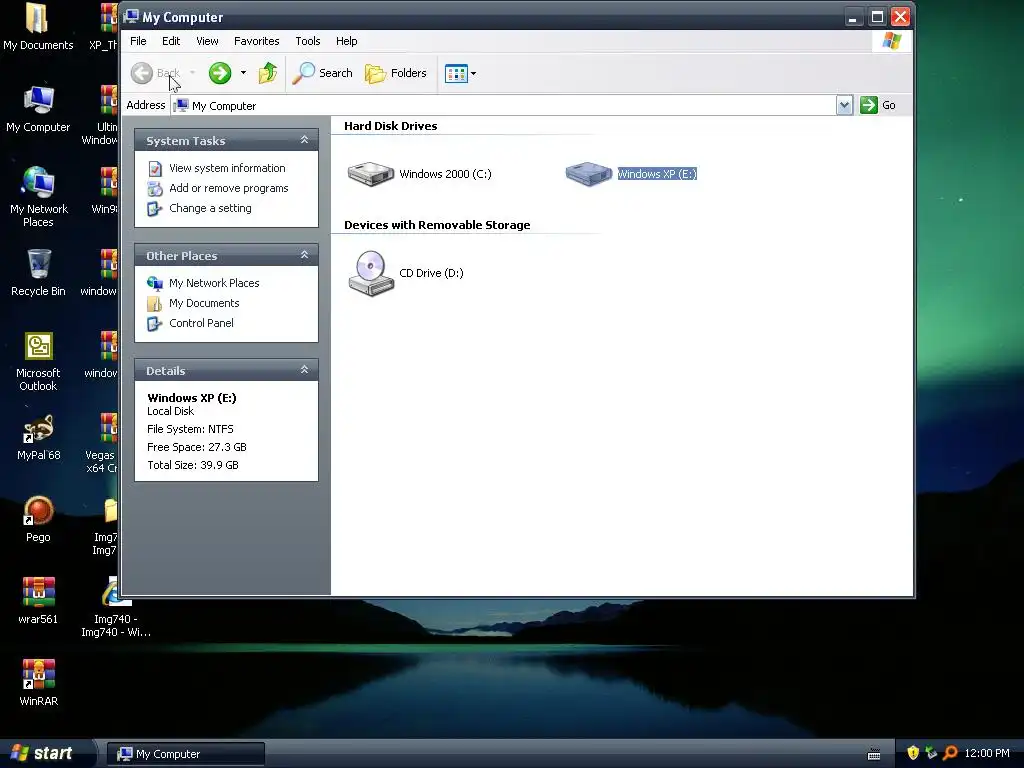Open the Address bar dropdown arrow

[x=844, y=105]
